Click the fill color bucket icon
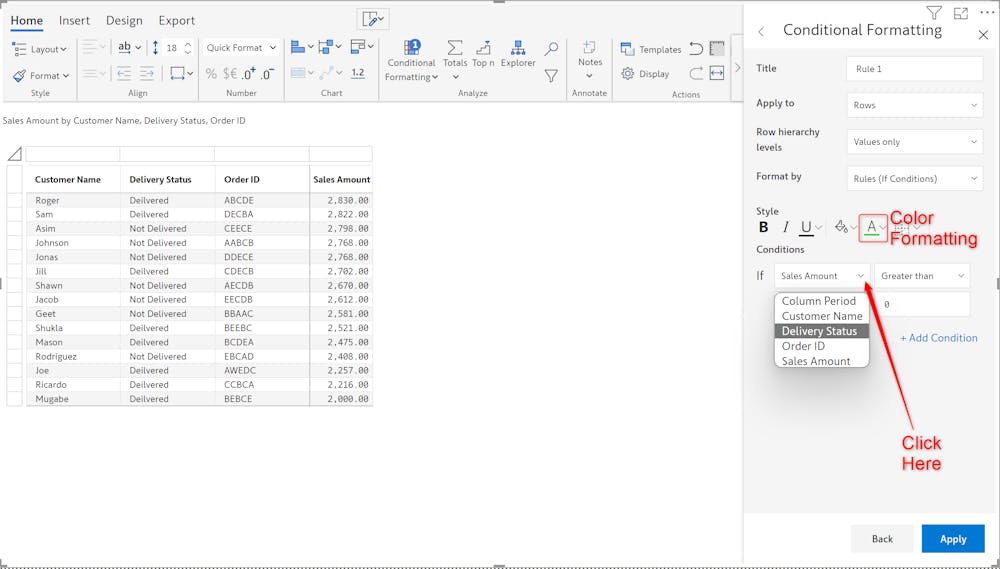 [x=841, y=227]
